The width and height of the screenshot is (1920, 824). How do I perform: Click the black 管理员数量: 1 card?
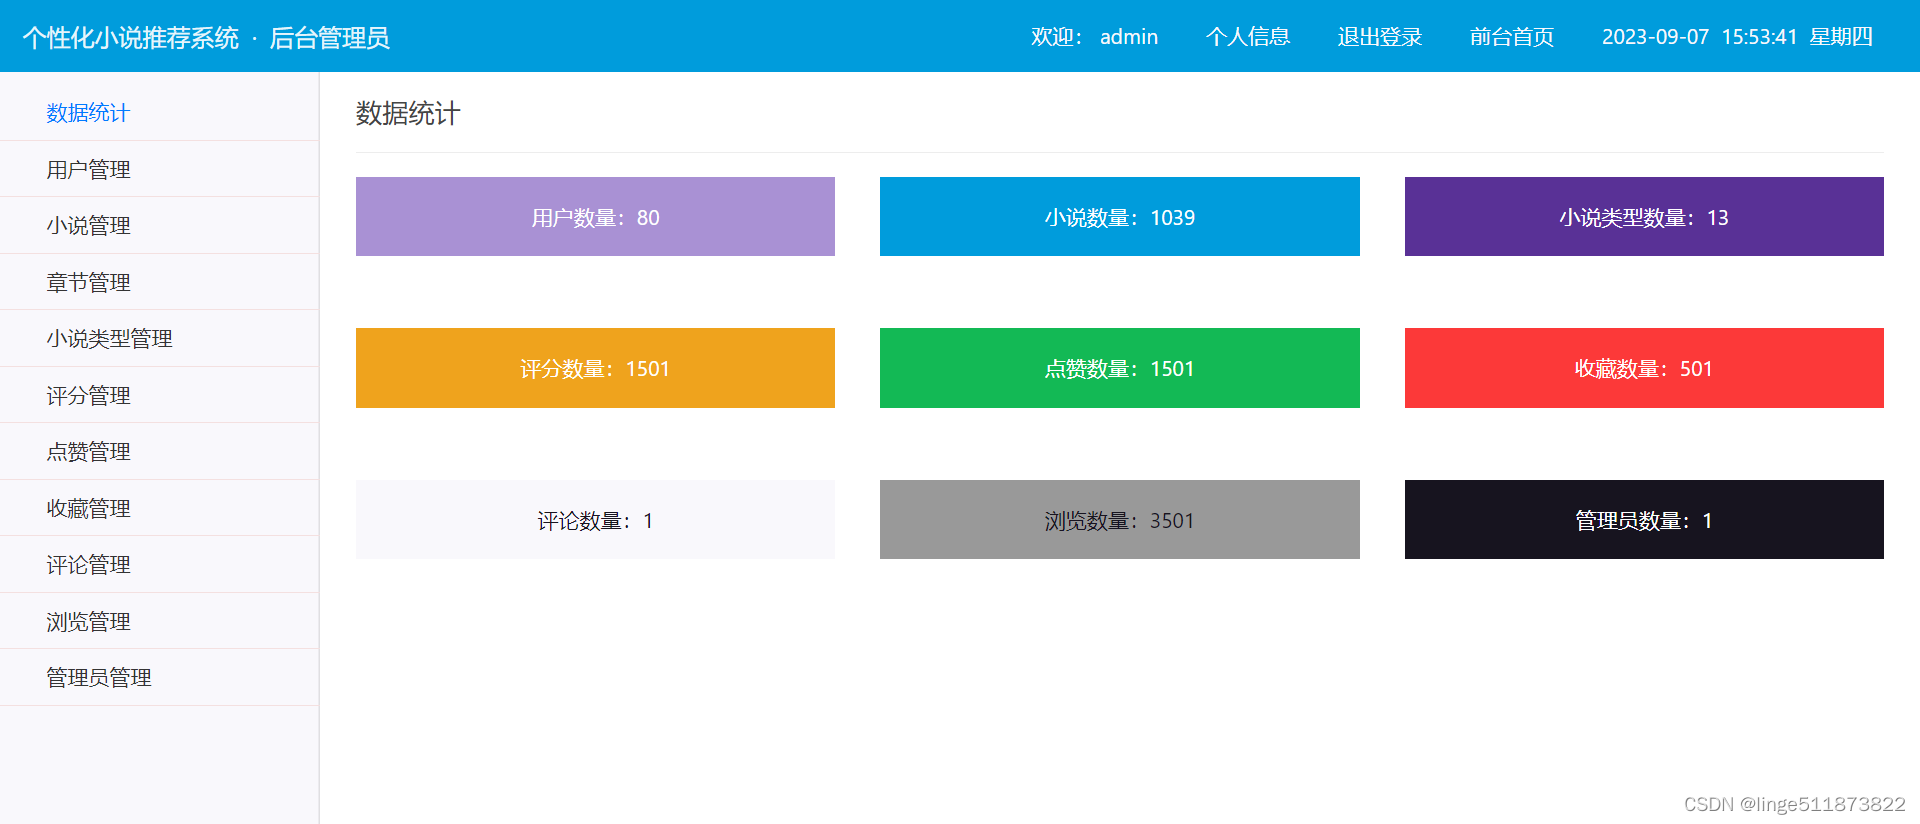1644,520
